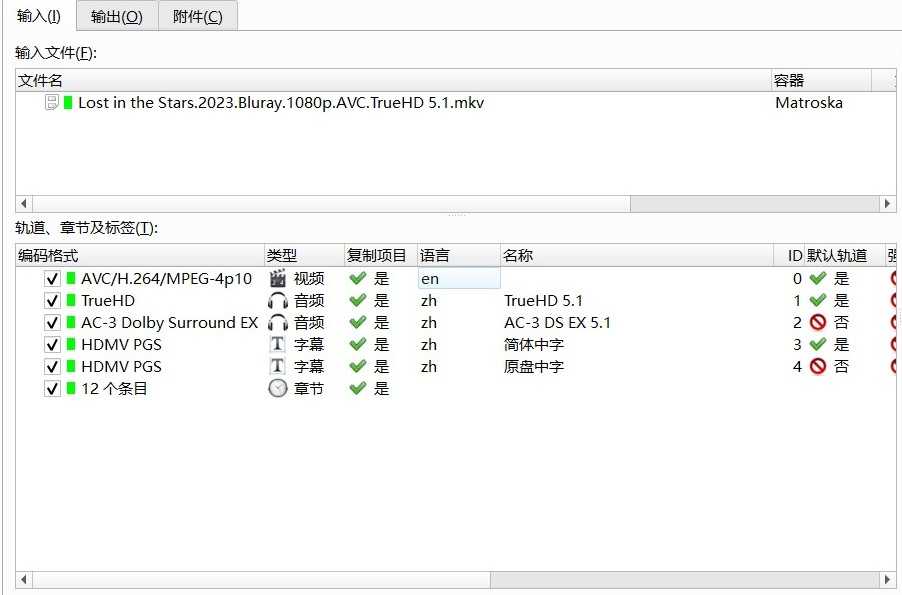
Task: Select the Lost in the Stars mkv file row
Action: tap(456, 103)
